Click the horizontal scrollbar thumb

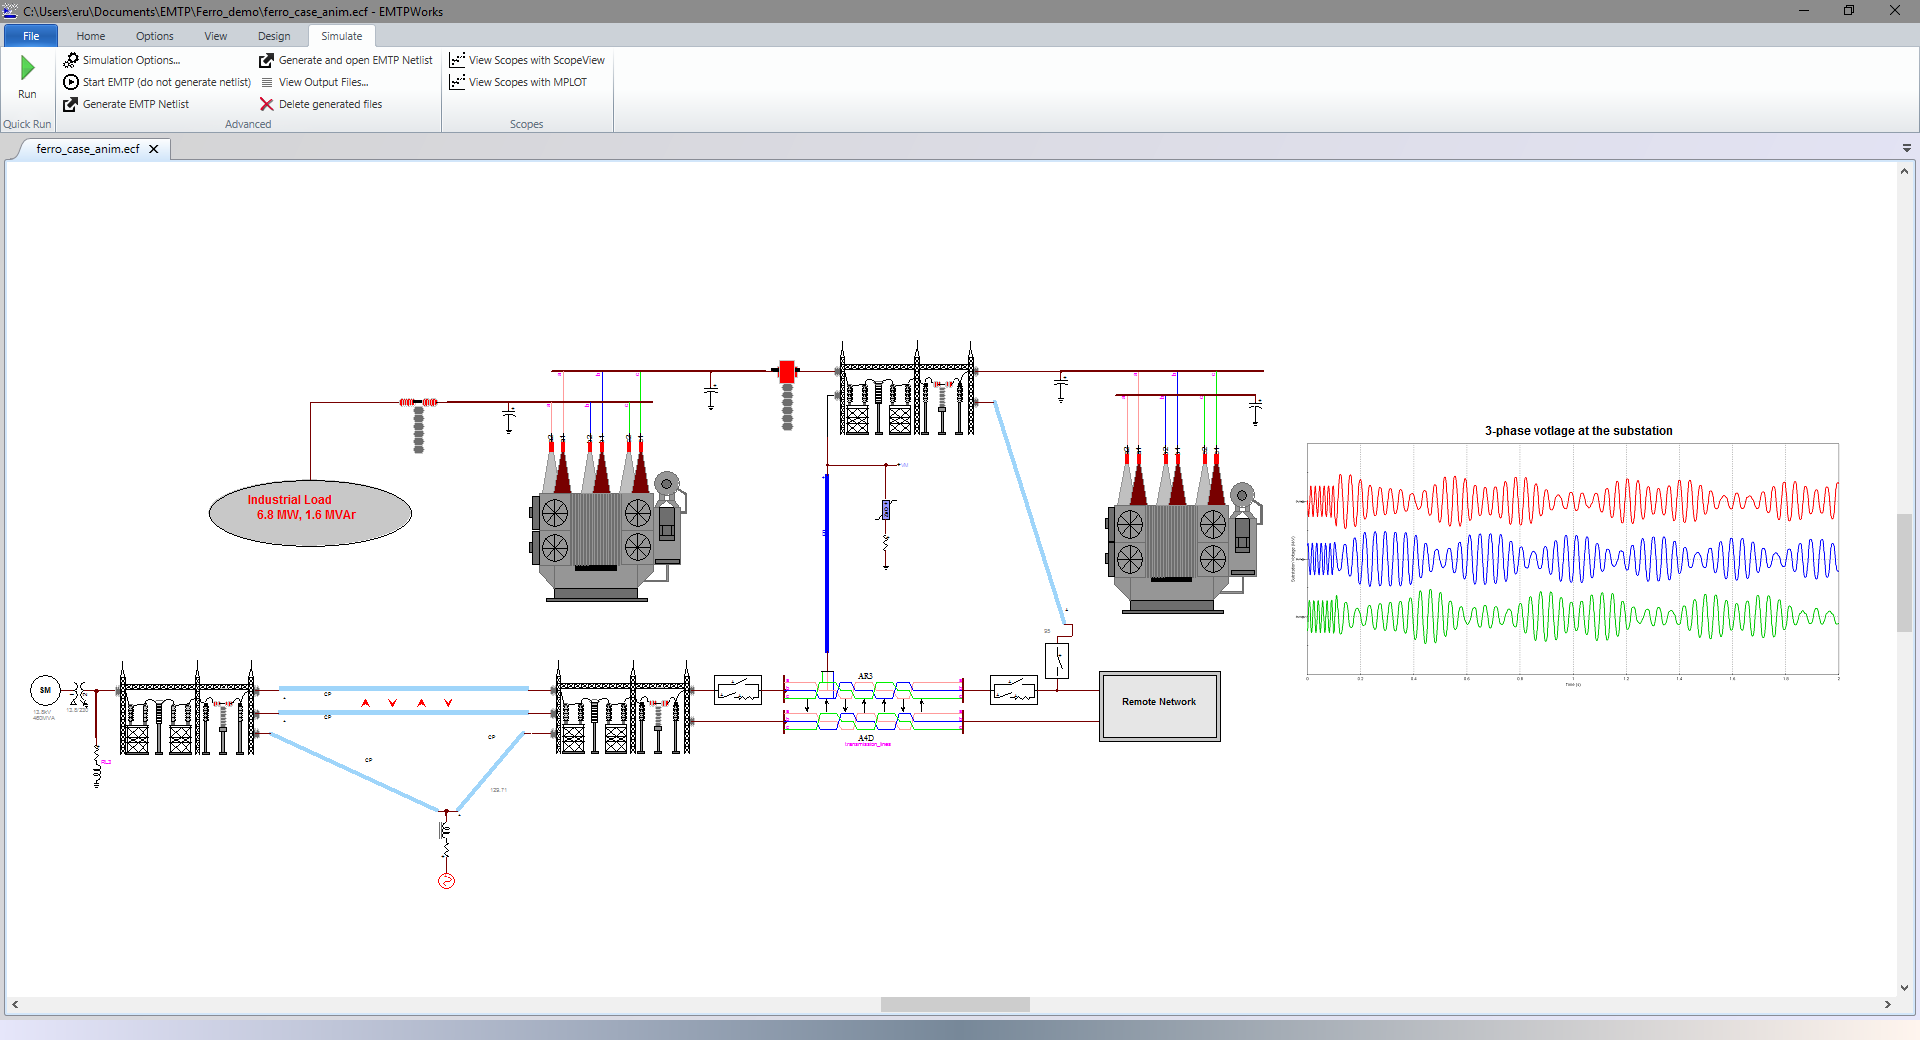coord(955,1004)
